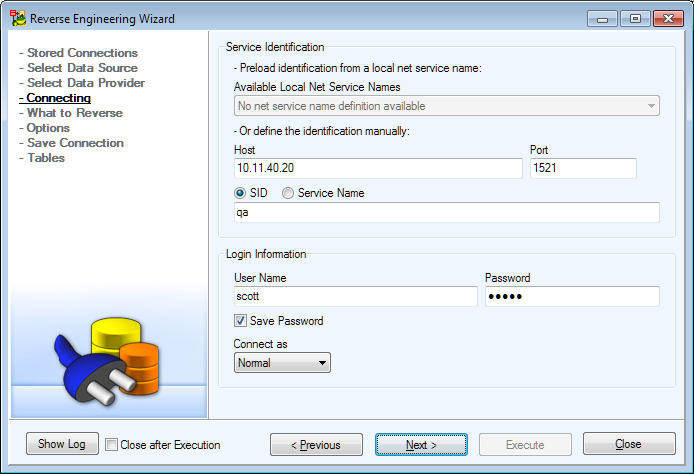Select the Connecting step in sidebar
This screenshot has height=474, width=694.
[x=55, y=98]
